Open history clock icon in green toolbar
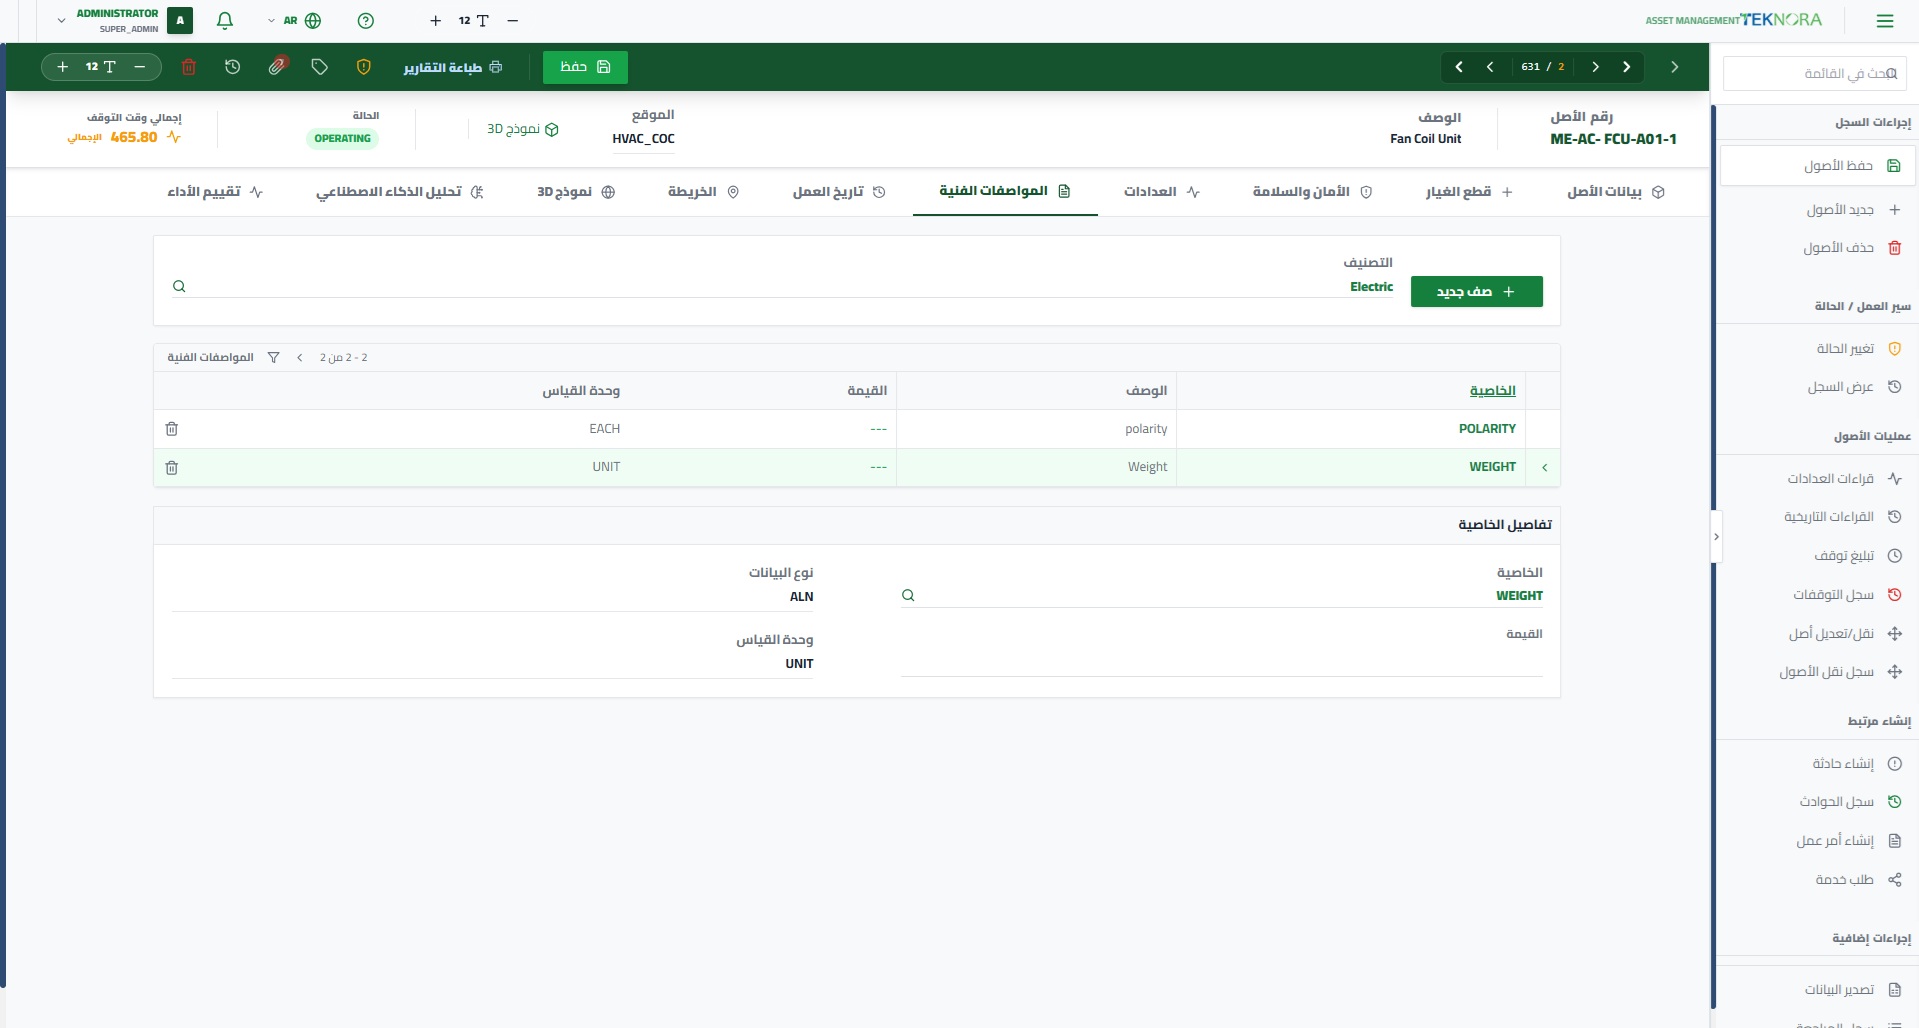The width and height of the screenshot is (1919, 1028). coord(233,67)
